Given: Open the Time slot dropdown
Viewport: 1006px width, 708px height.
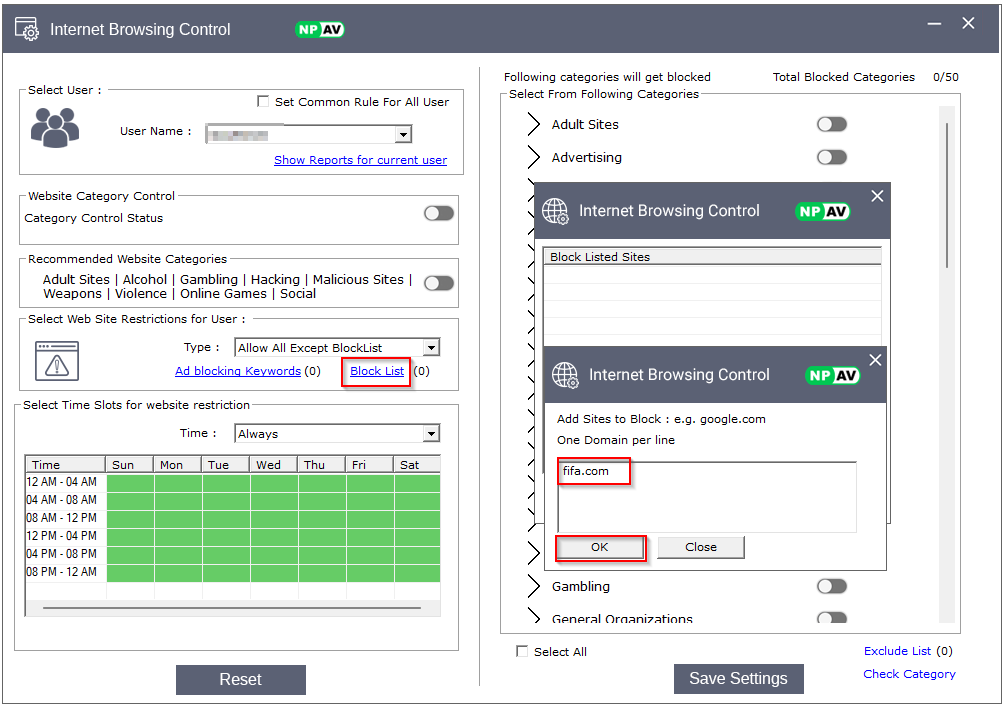Looking at the screenshot, I should point(430,434).
